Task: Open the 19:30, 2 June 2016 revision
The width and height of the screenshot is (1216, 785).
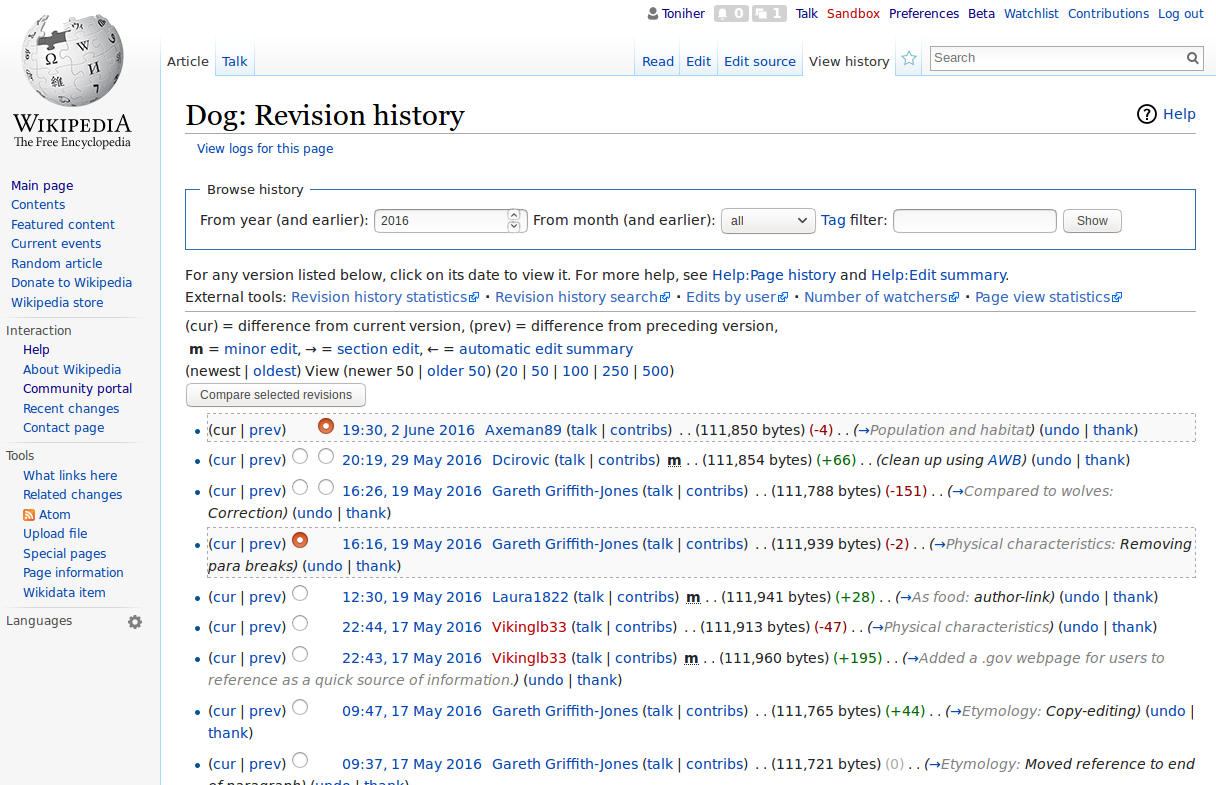Action: (408, 430)
